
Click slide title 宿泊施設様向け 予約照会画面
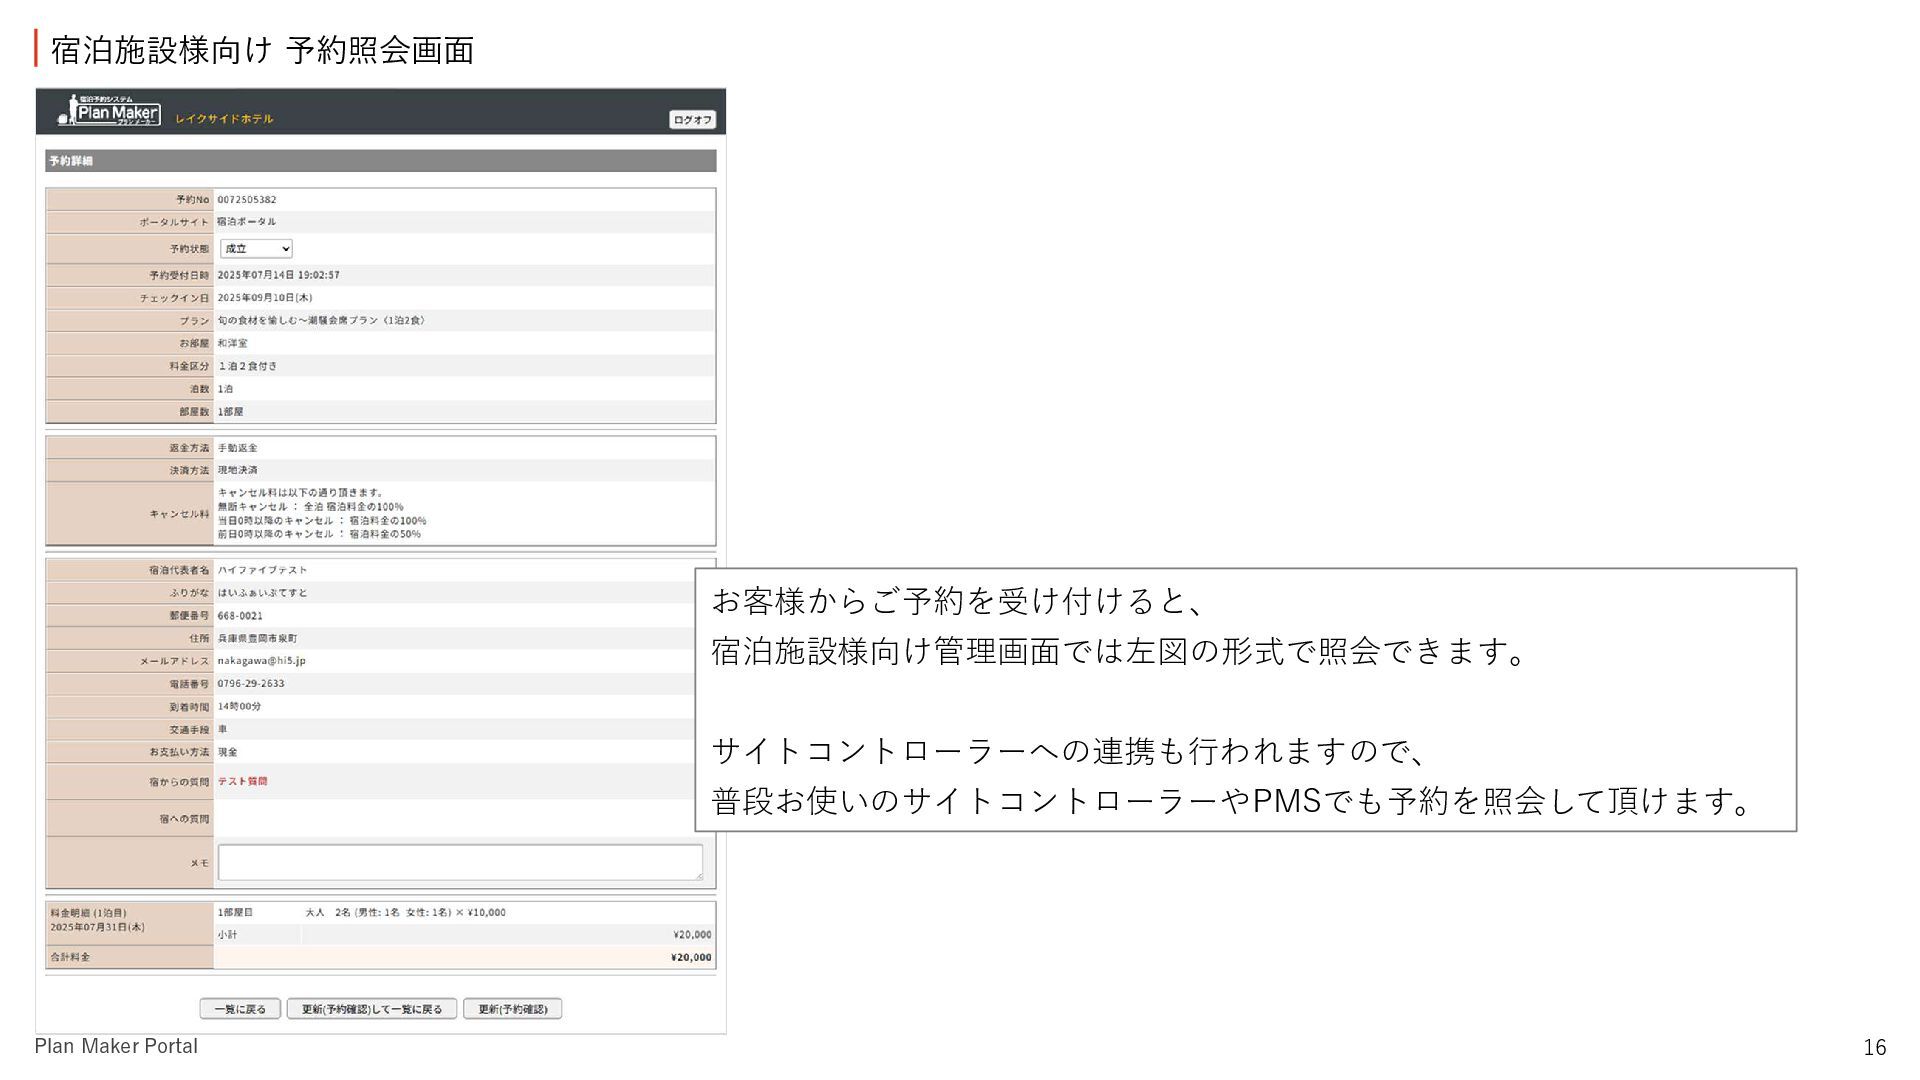[x=262, y=50]
